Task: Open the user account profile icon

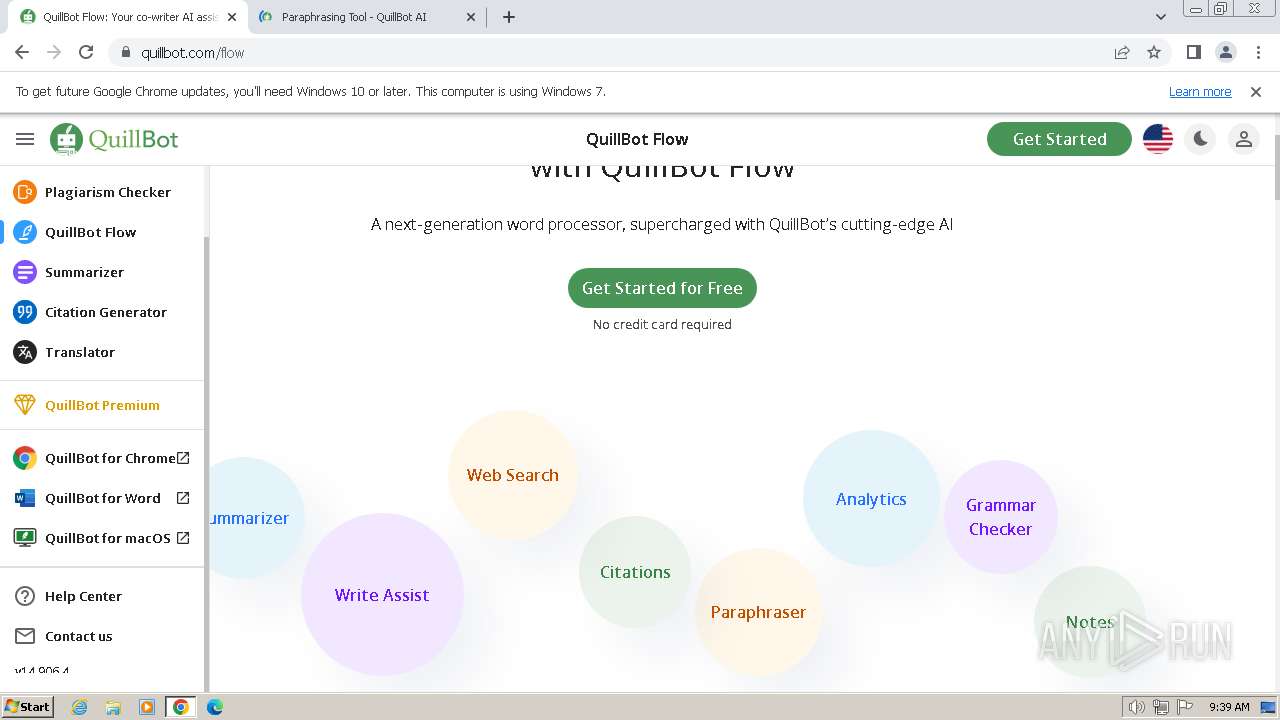Action: coord(1244,139)
